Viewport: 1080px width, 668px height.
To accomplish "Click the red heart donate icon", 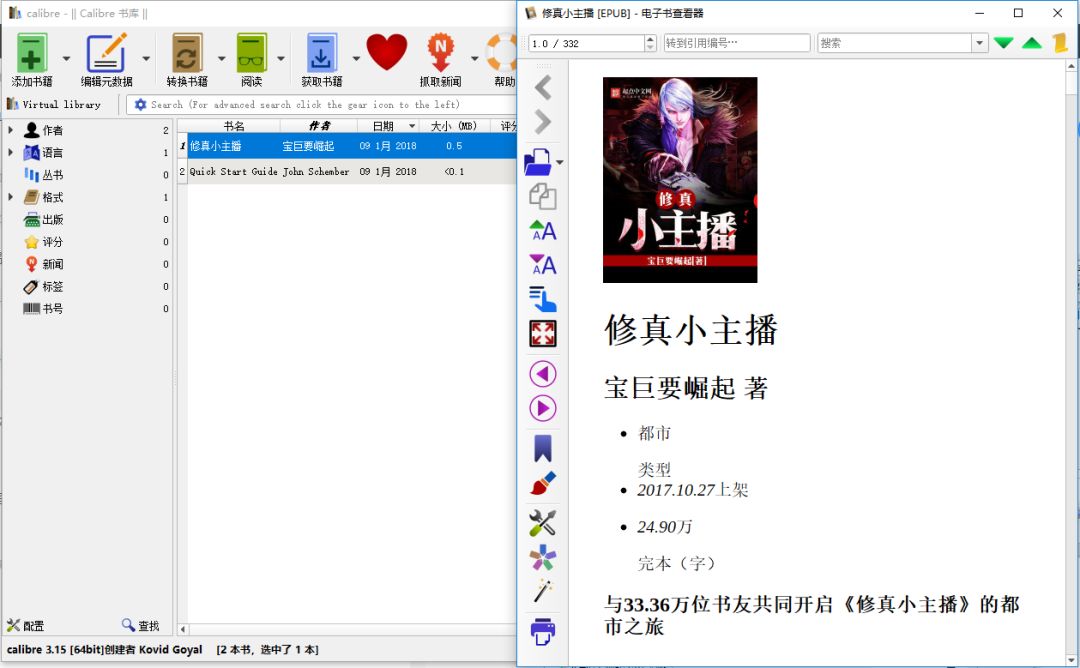I will tap(386, 52).
